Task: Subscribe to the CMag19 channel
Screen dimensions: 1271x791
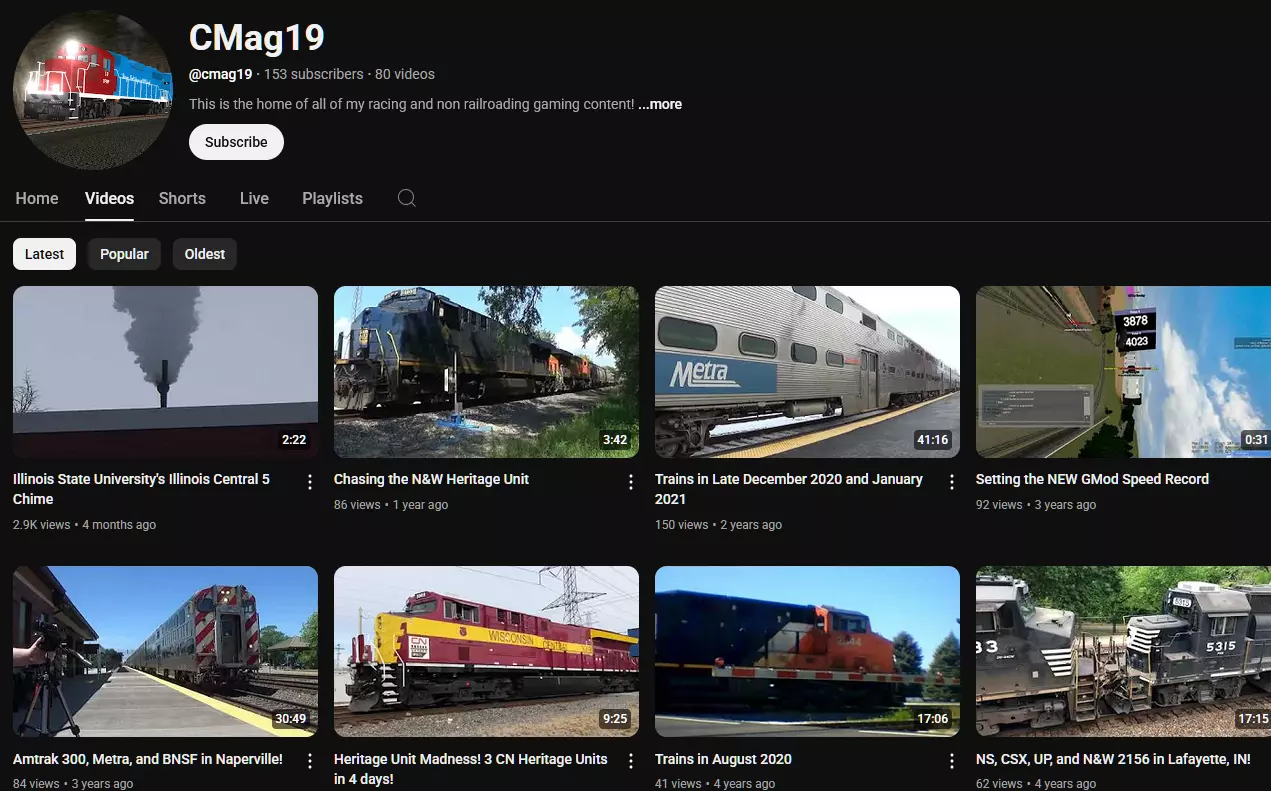Action: (x=236, y=142)
